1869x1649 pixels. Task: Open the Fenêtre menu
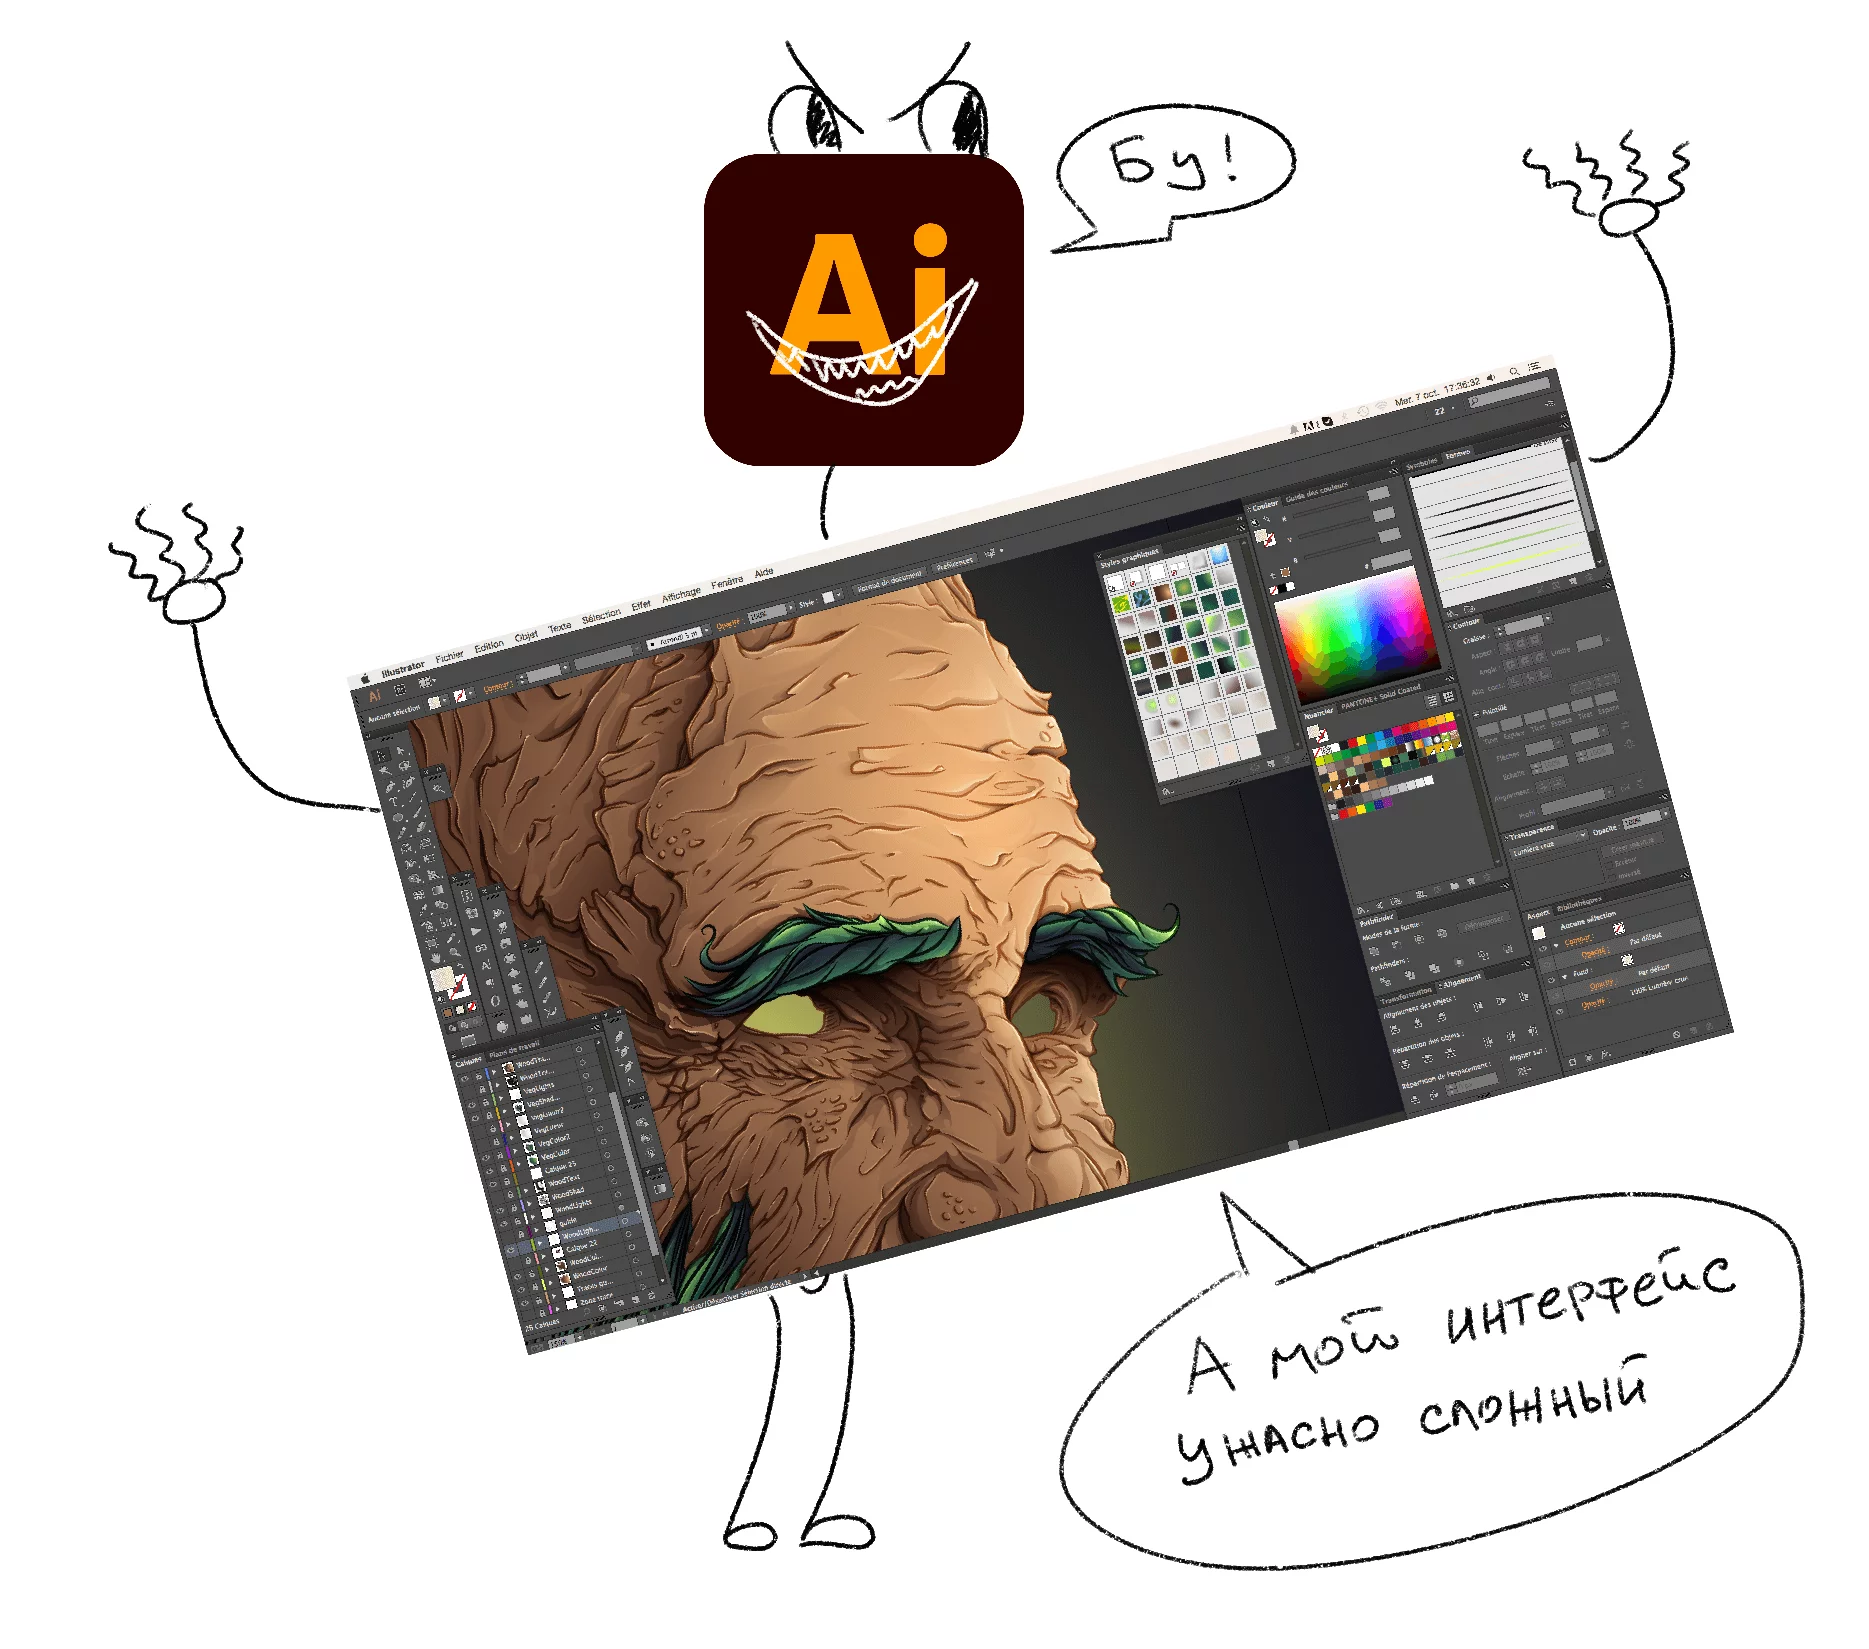click(727, 582)
